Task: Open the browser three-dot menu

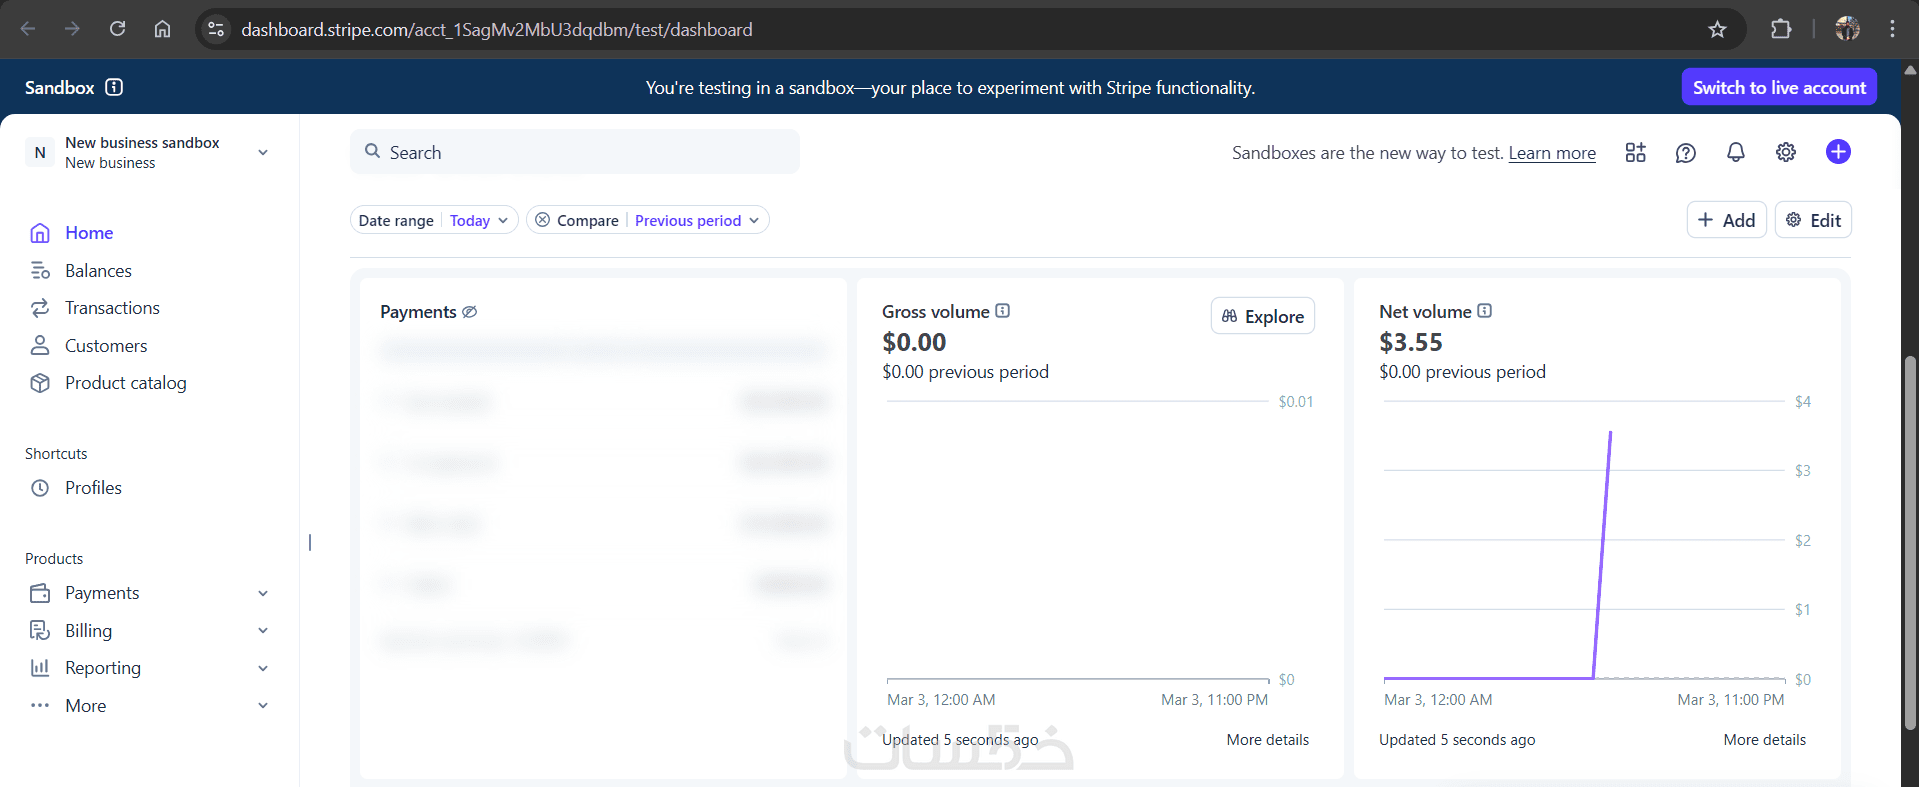Action: pyautogui.click(x=1892, y=29)
